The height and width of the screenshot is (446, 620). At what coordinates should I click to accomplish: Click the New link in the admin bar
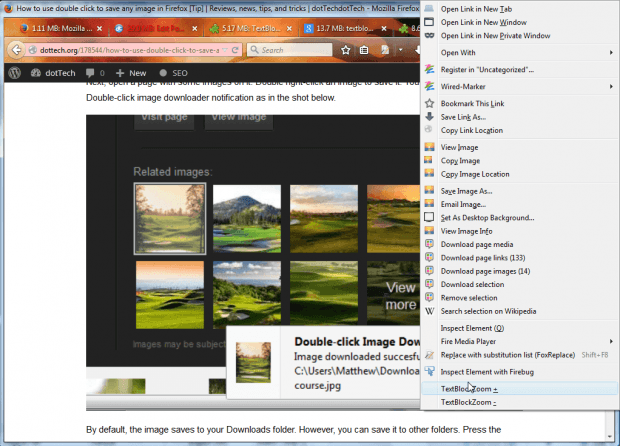point(131,73)
